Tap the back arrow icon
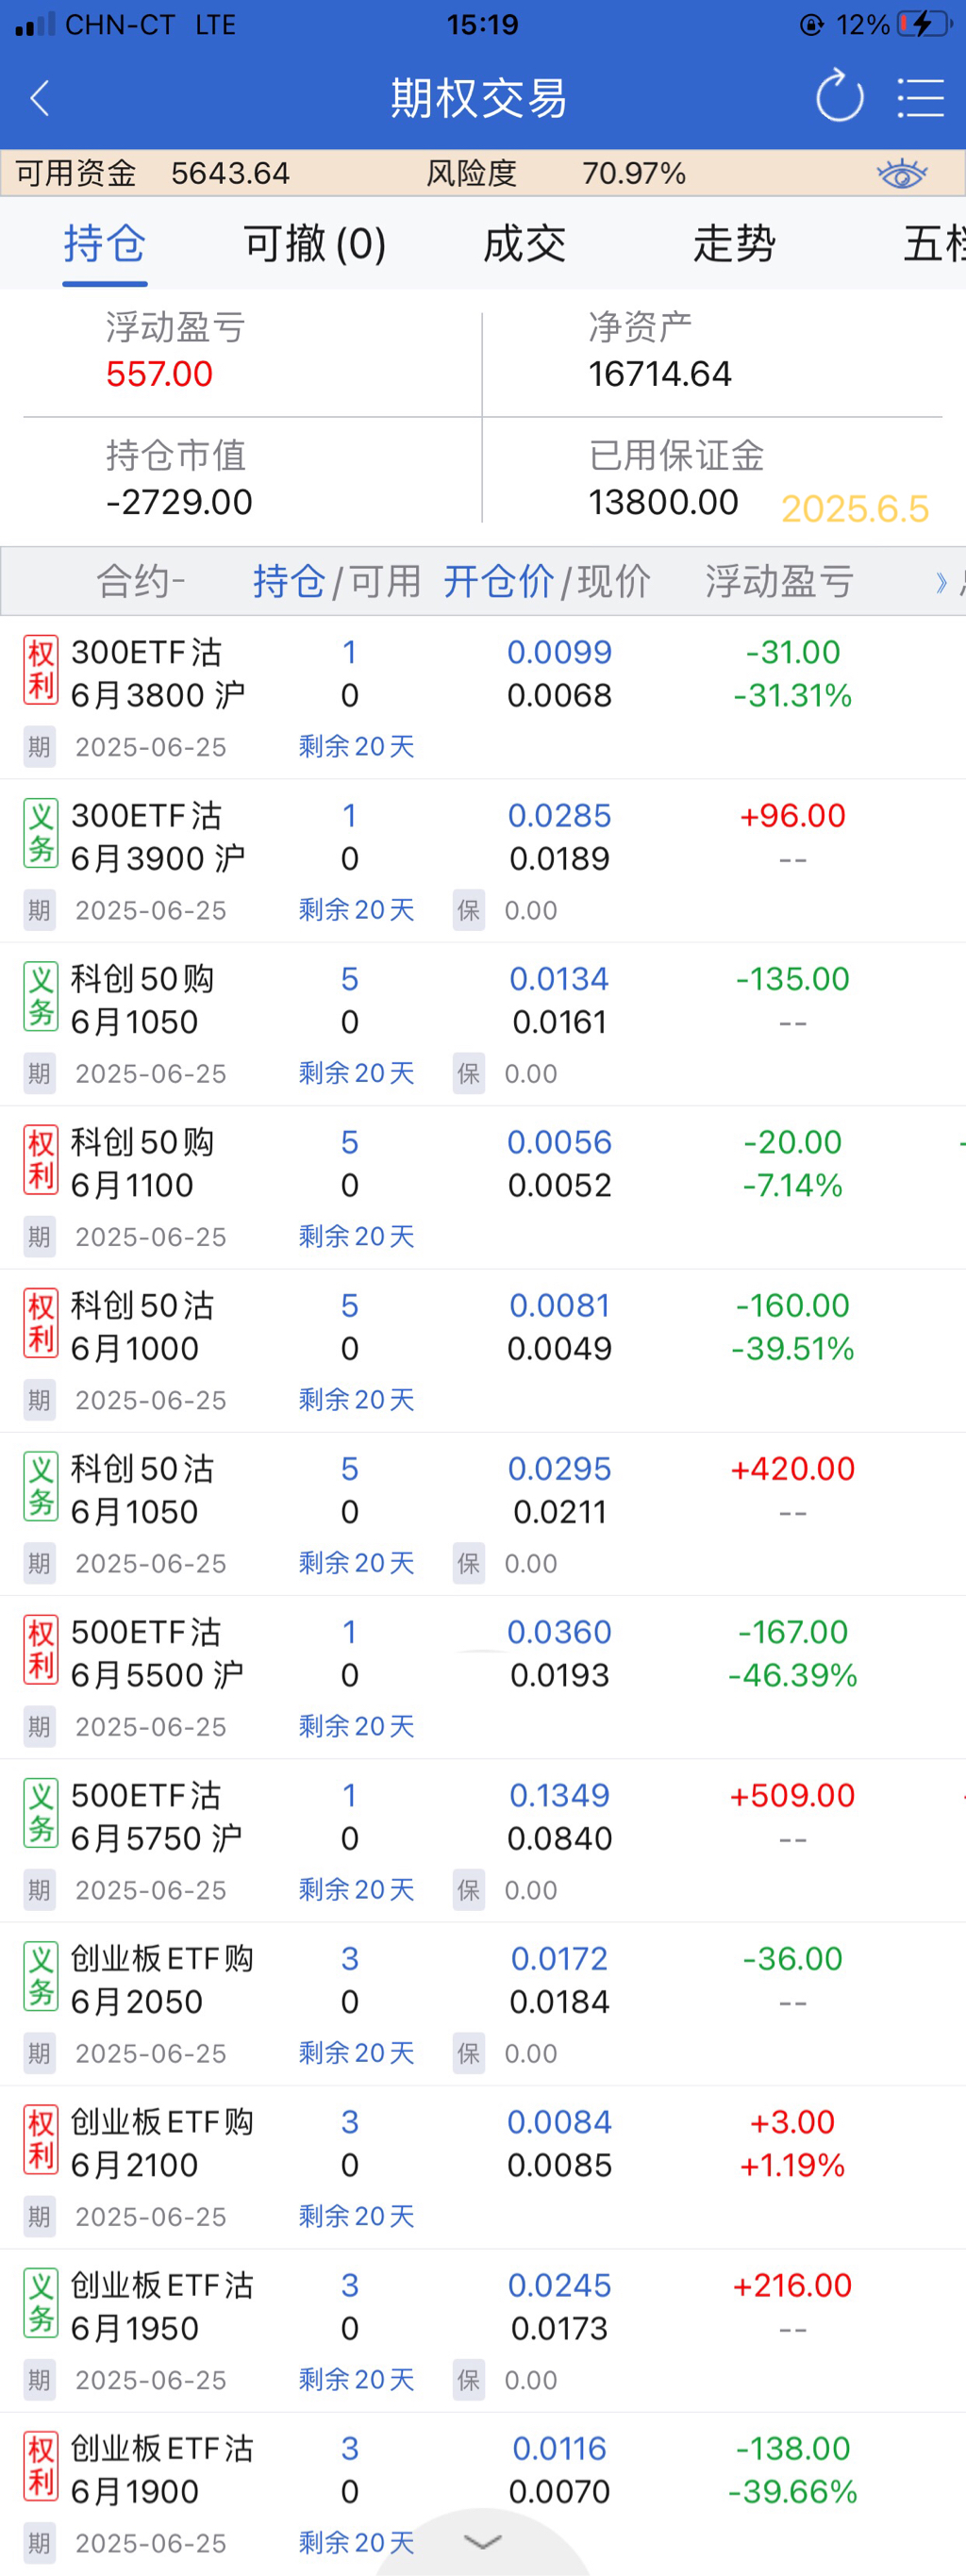 (x=40, y=98)
